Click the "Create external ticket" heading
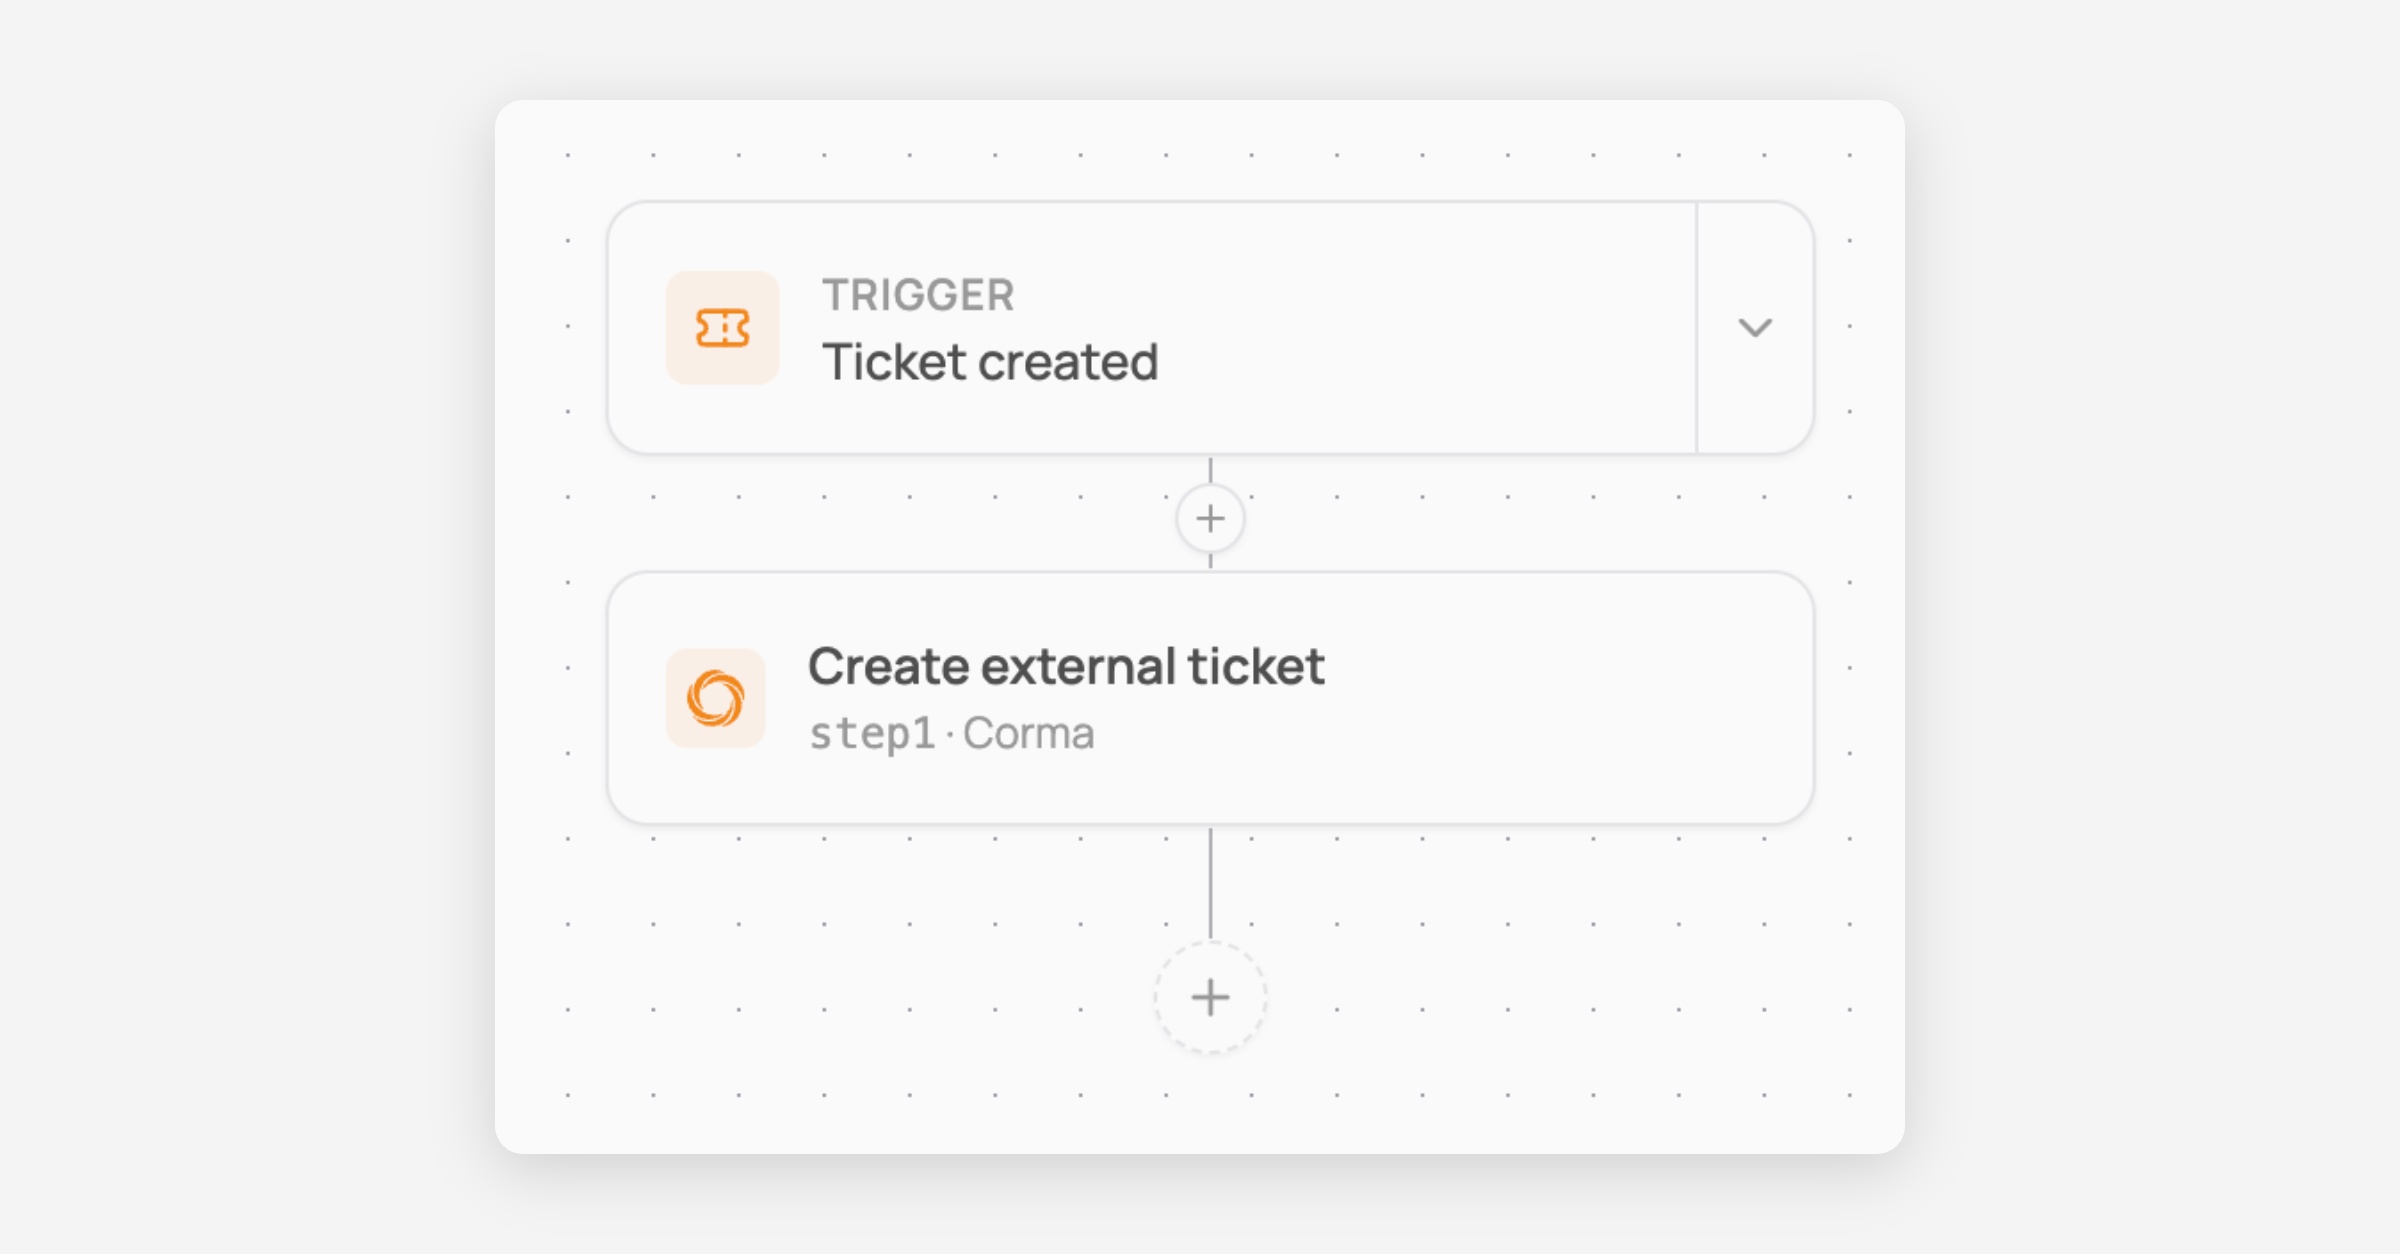 pyautogui.click(x=1066, y=666)
